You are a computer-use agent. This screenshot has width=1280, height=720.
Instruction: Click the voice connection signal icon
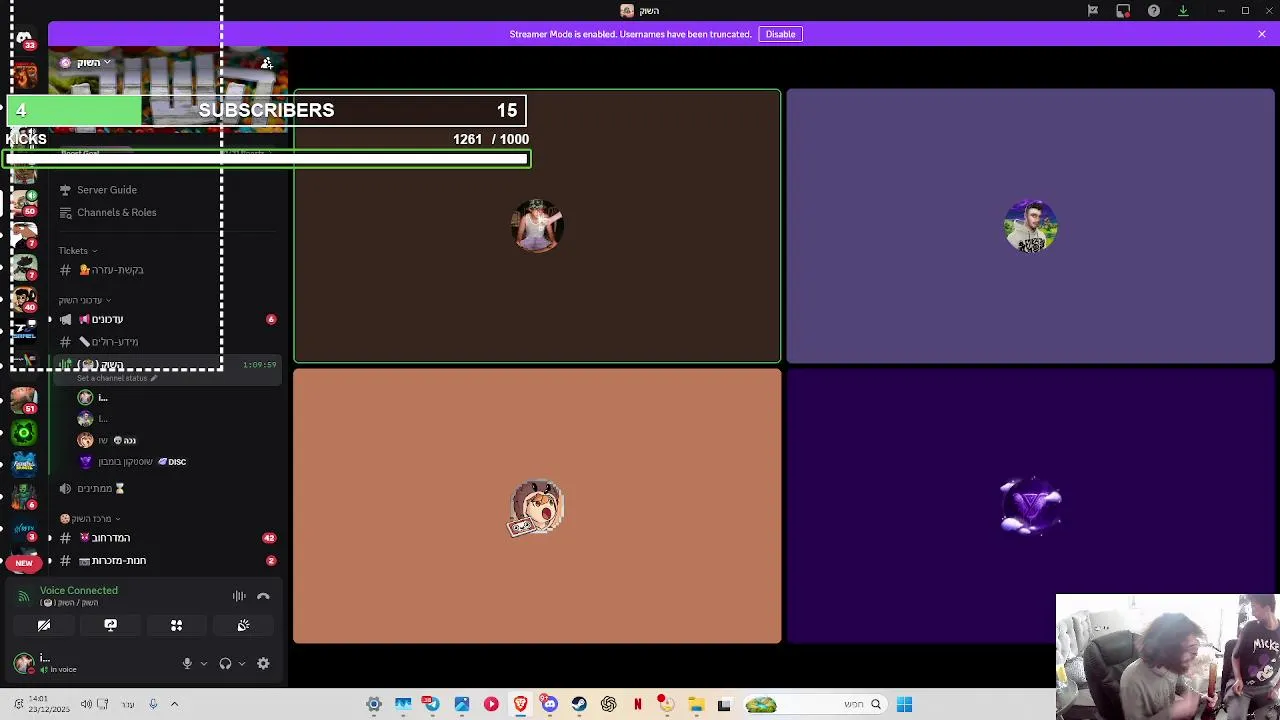tap(24, 596)
